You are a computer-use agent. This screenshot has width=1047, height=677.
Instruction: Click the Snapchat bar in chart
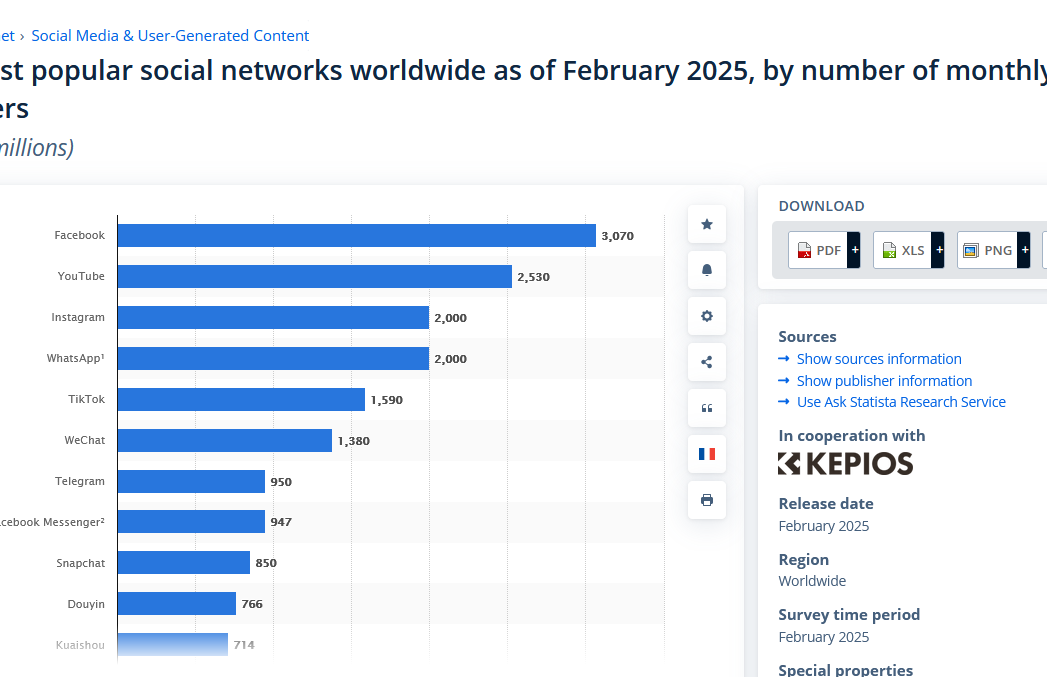[x=184, y=563]
